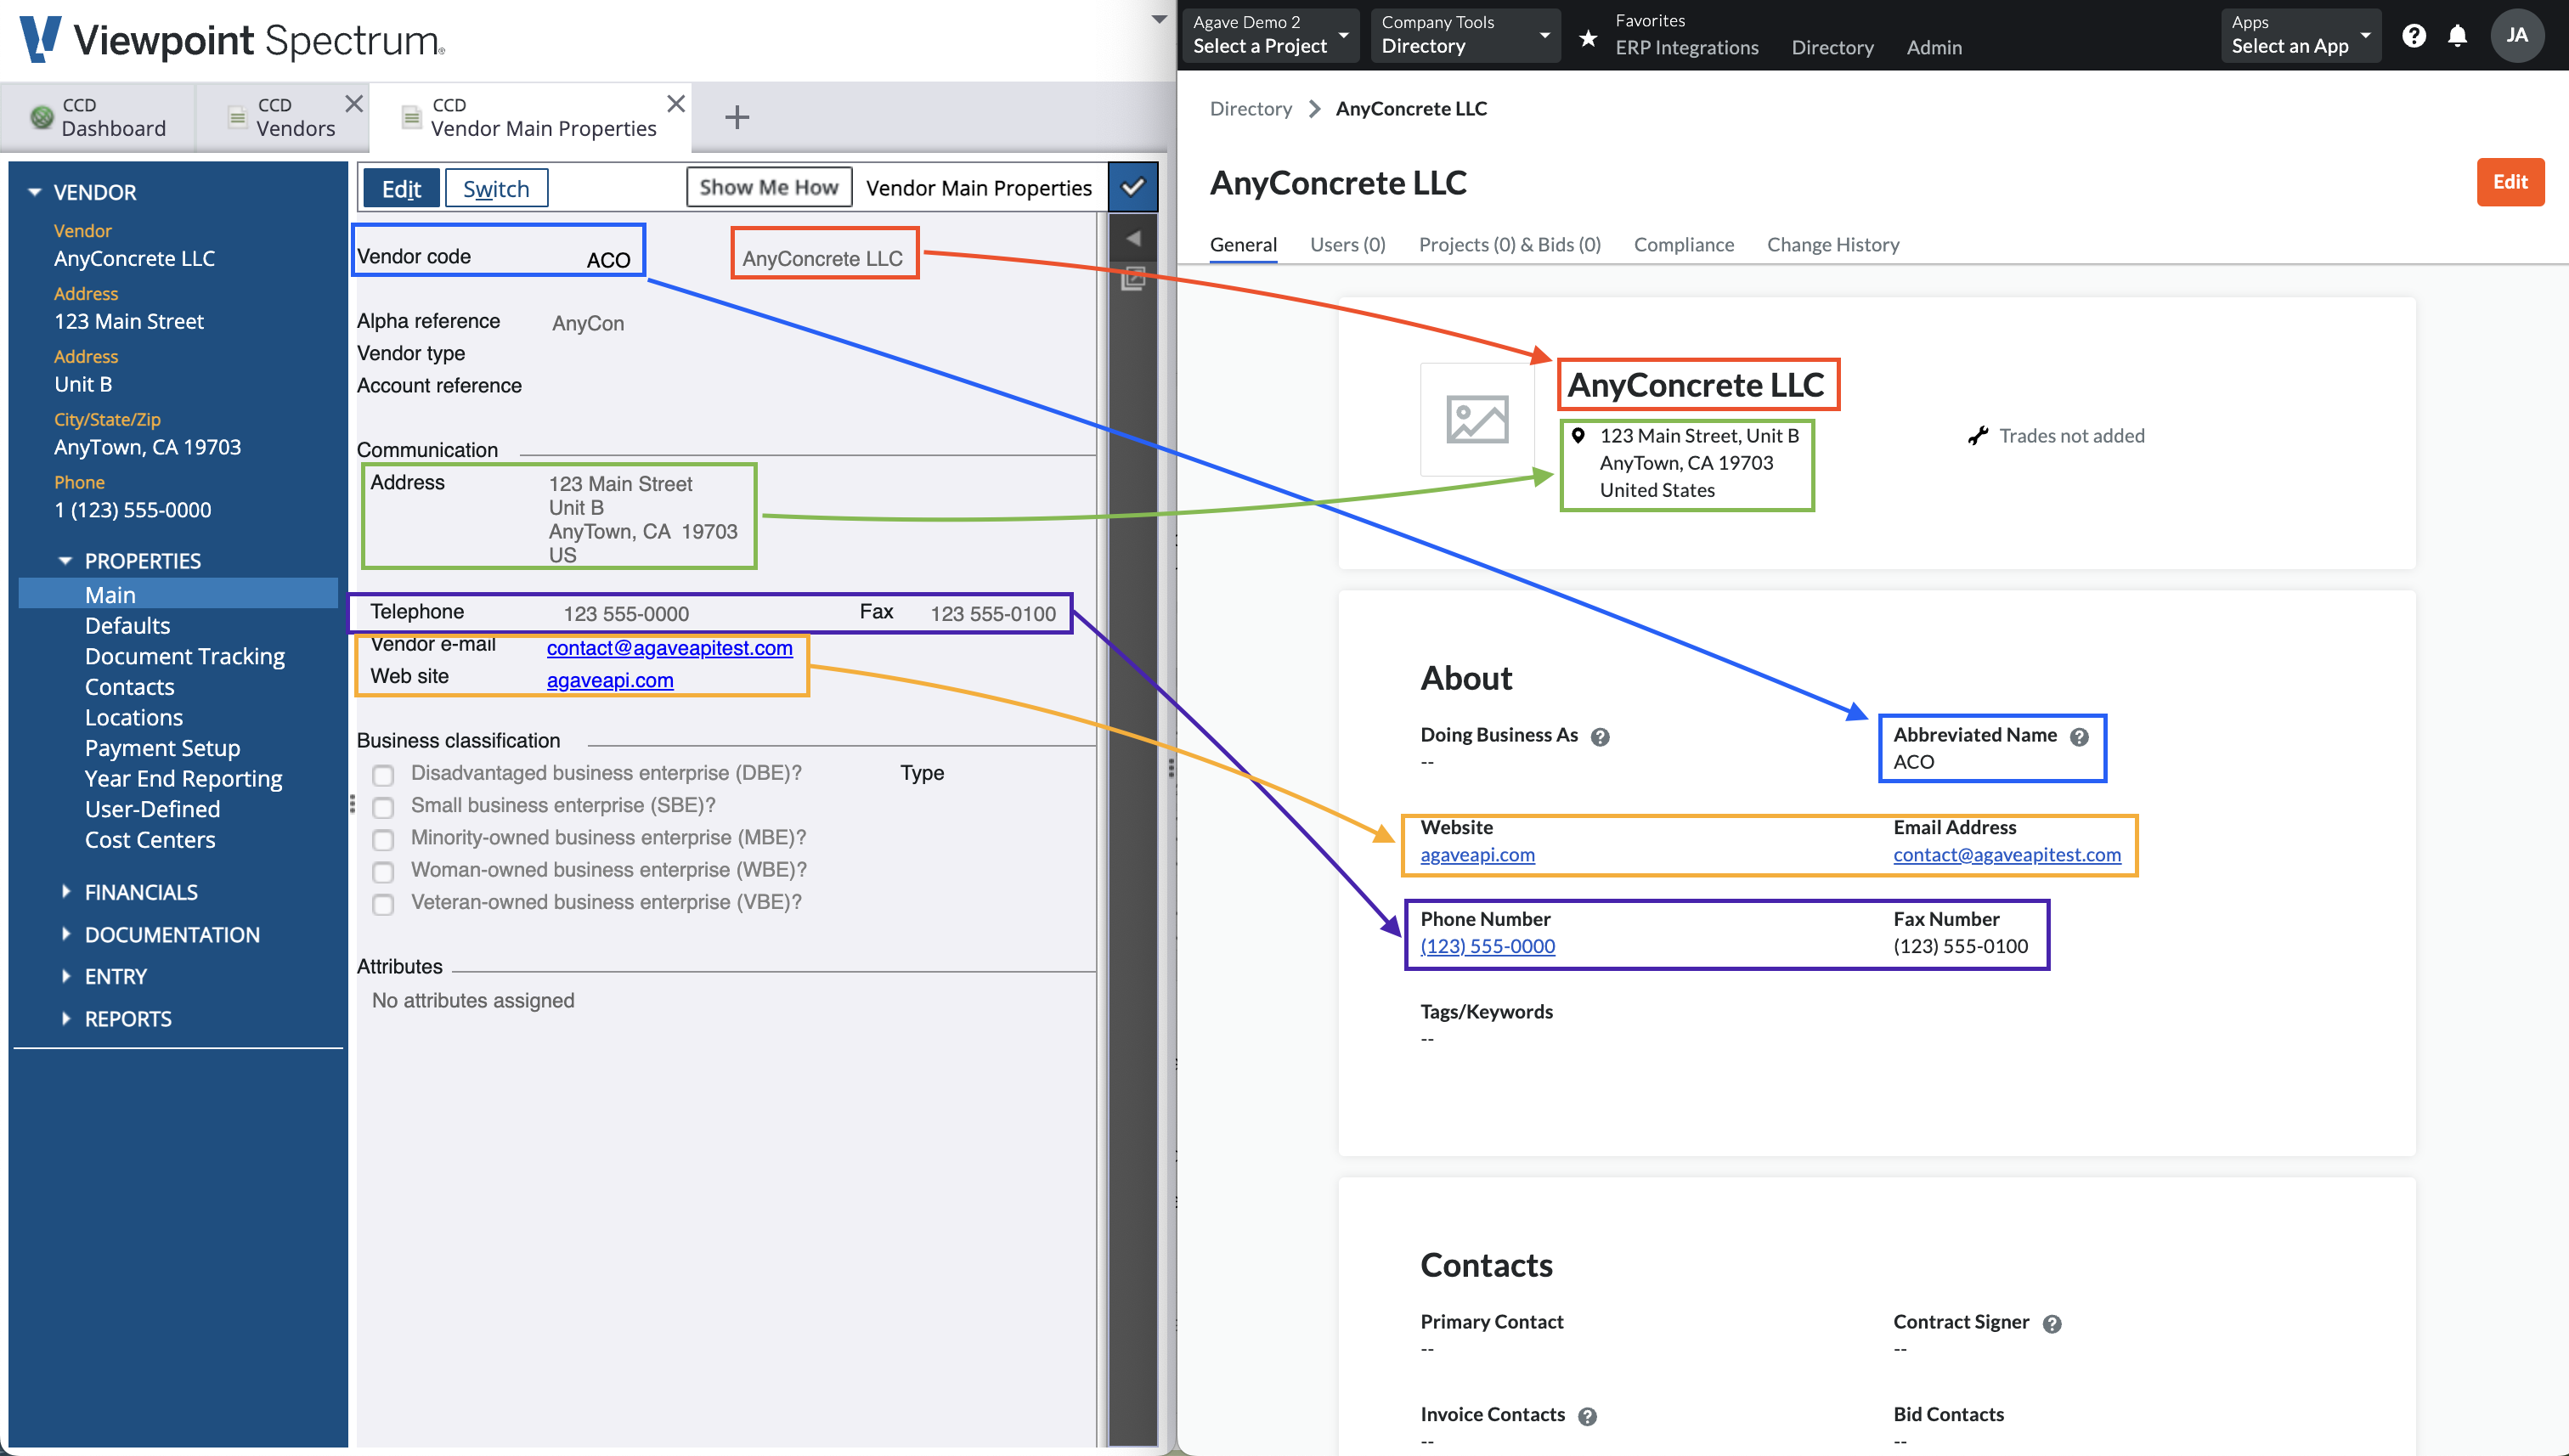Collapse the VENDOR section
The image size is (2569, 1456).
34,191
